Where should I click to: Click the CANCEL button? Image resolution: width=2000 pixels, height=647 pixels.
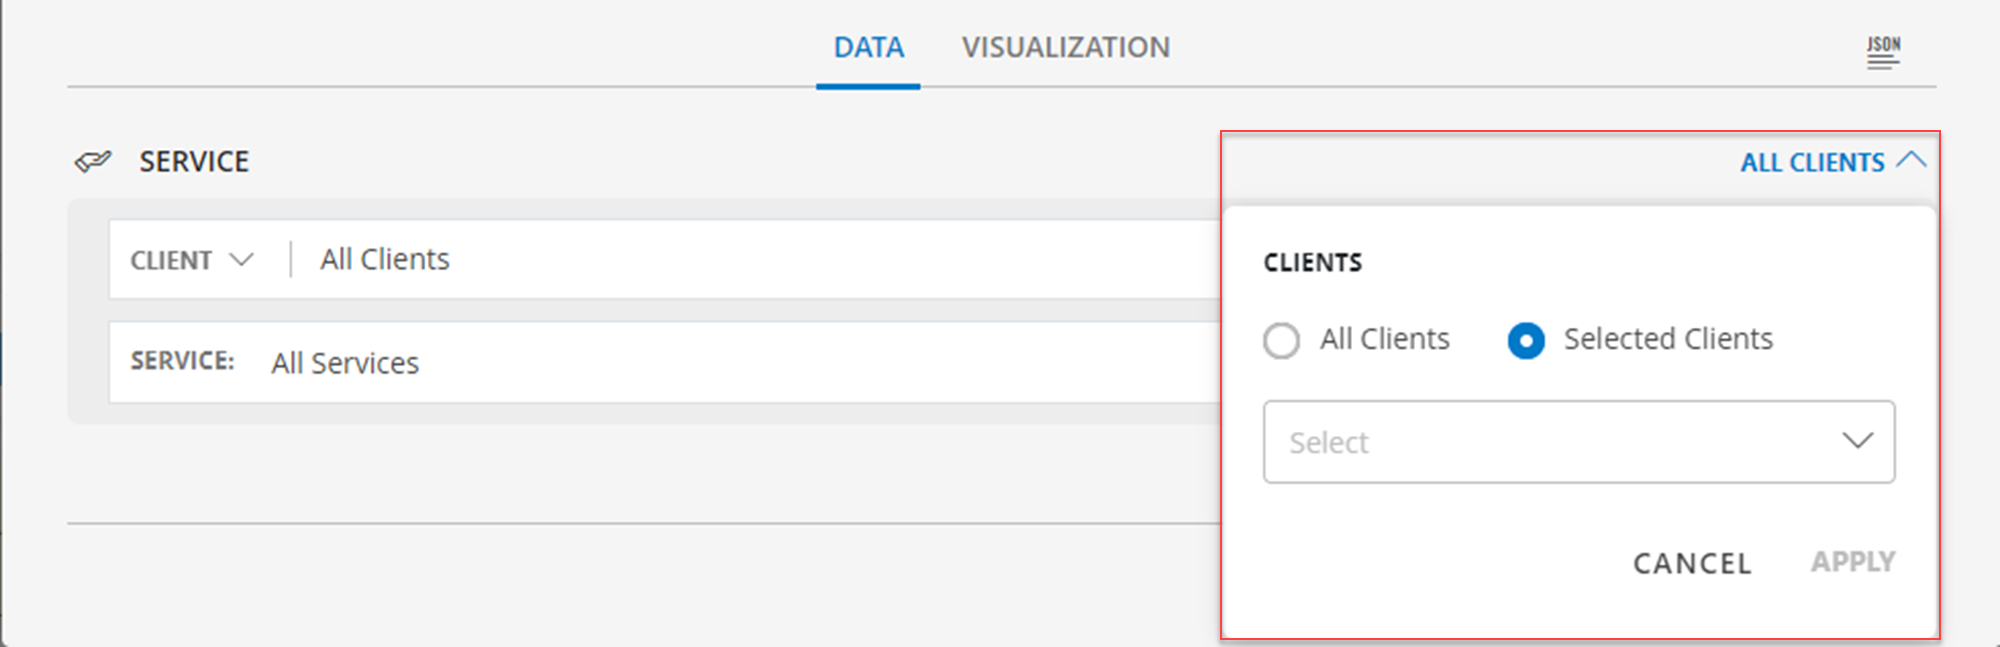tap(1691, 563)
